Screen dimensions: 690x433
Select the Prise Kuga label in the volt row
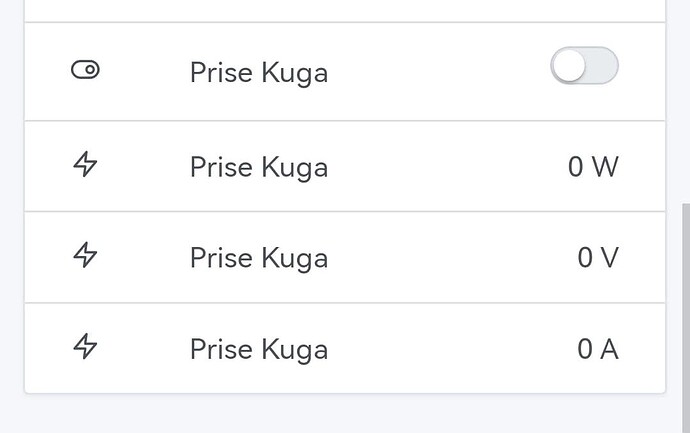click(x=258, y=258)
